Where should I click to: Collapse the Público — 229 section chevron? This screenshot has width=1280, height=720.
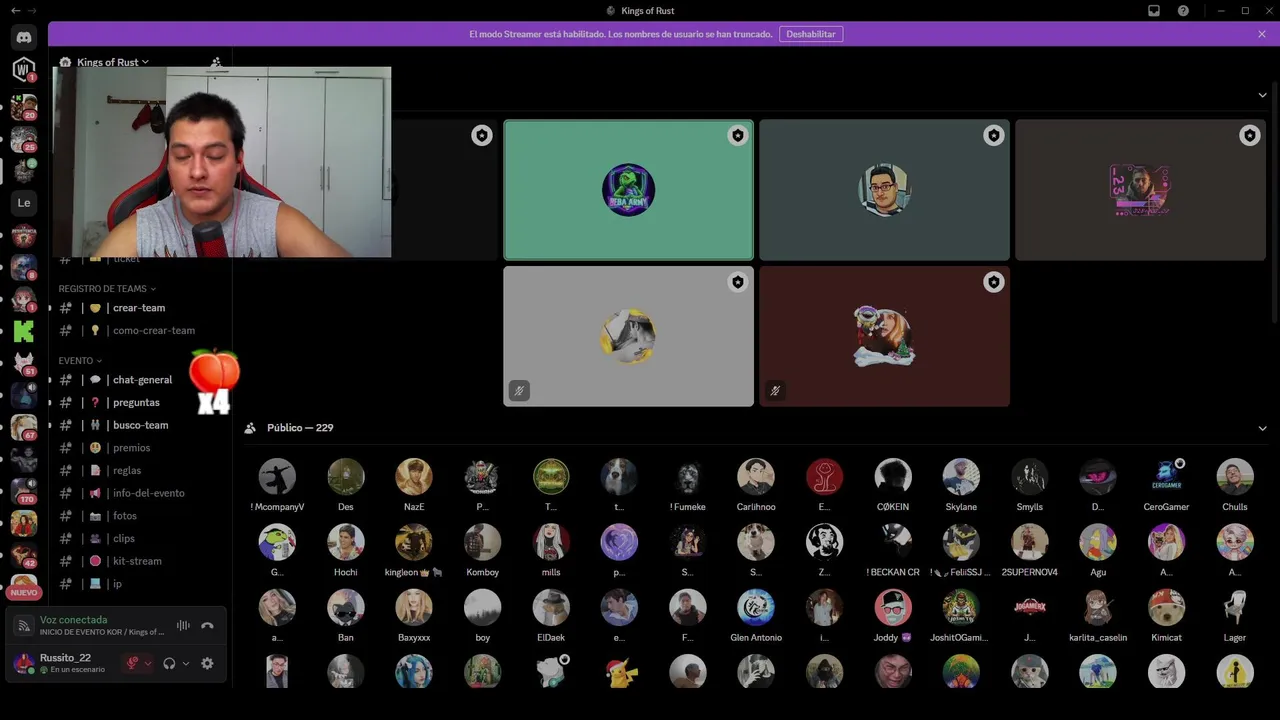pos(1262,428)
